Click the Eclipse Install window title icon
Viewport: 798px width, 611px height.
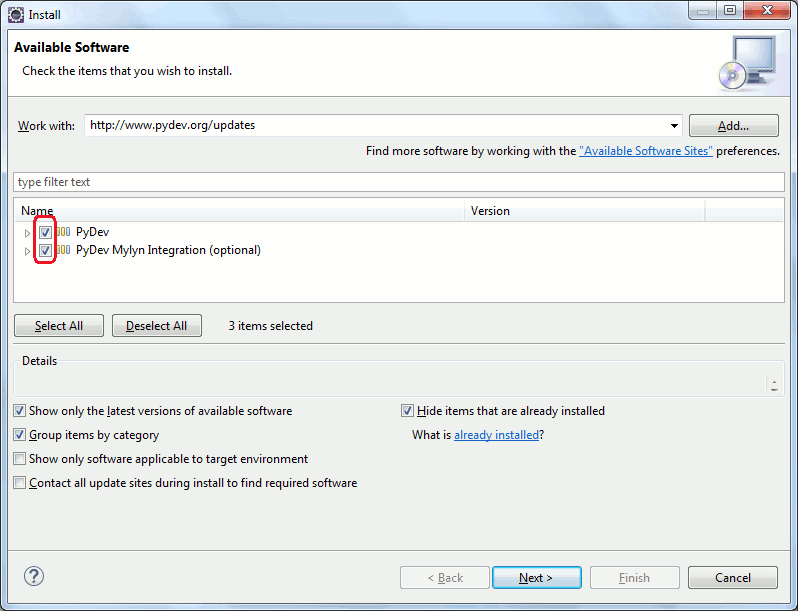point(16,15)
